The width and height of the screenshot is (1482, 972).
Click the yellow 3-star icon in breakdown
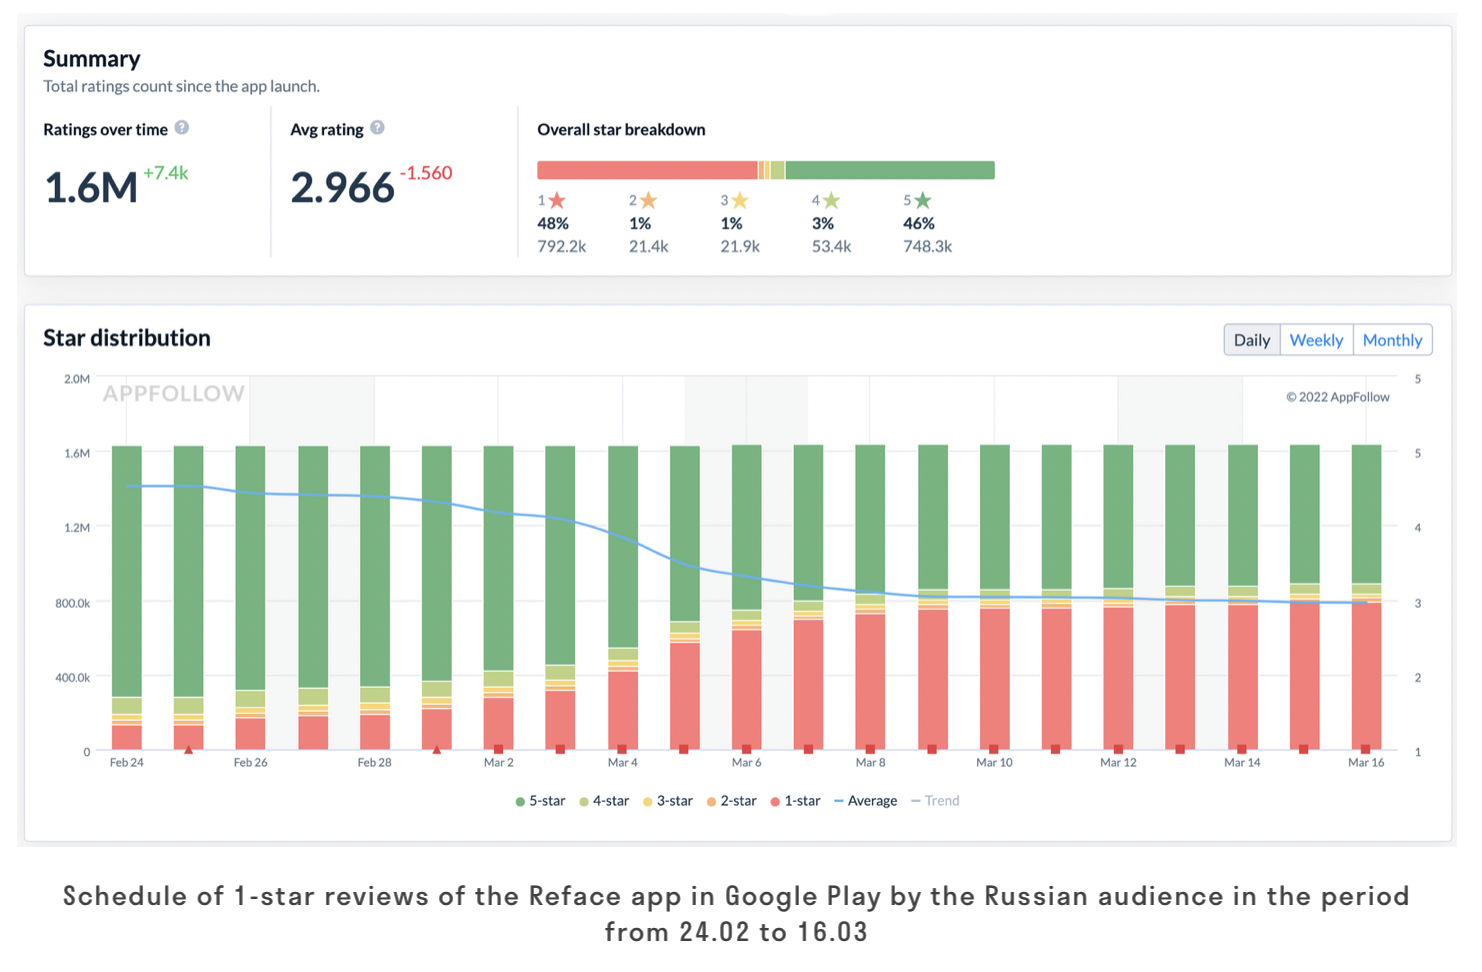(740, 201)
